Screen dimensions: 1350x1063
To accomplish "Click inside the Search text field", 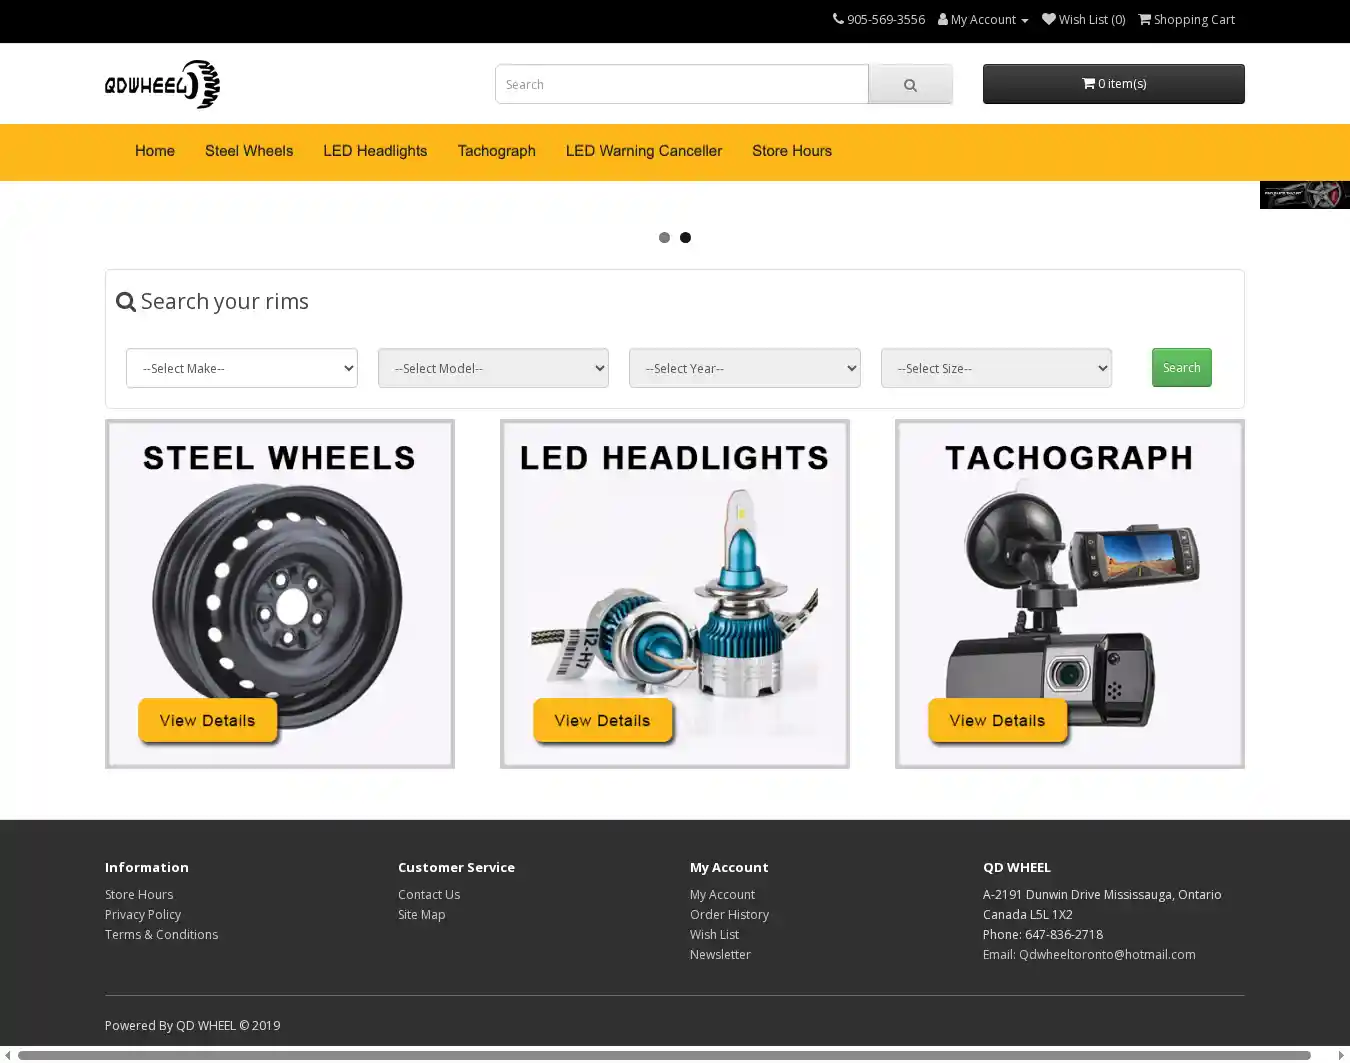I will [x=681, y=85].
